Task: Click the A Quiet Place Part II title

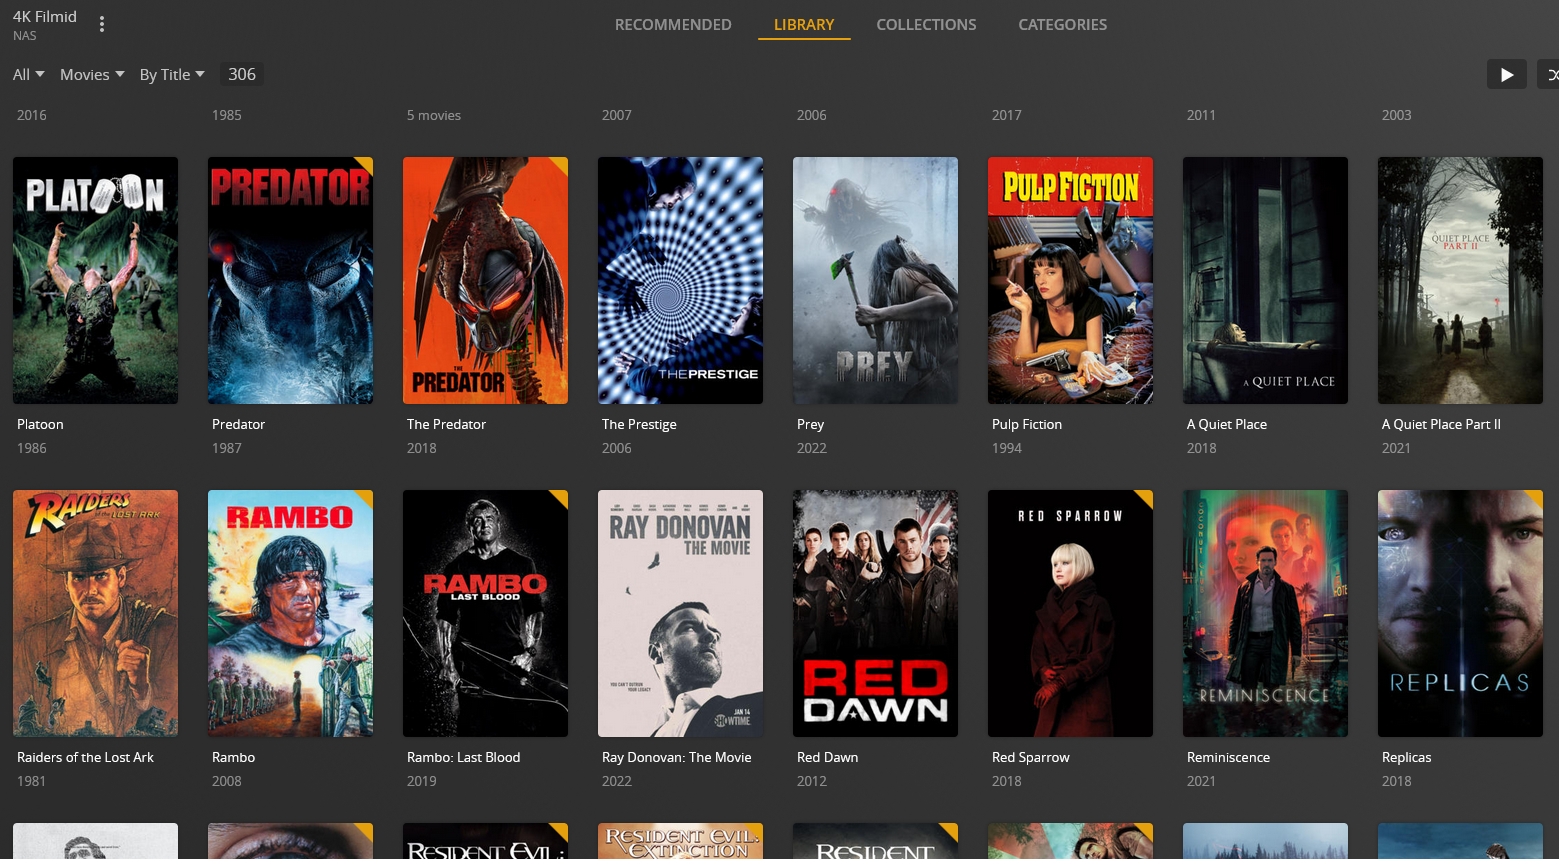Action: [1441, 424]
